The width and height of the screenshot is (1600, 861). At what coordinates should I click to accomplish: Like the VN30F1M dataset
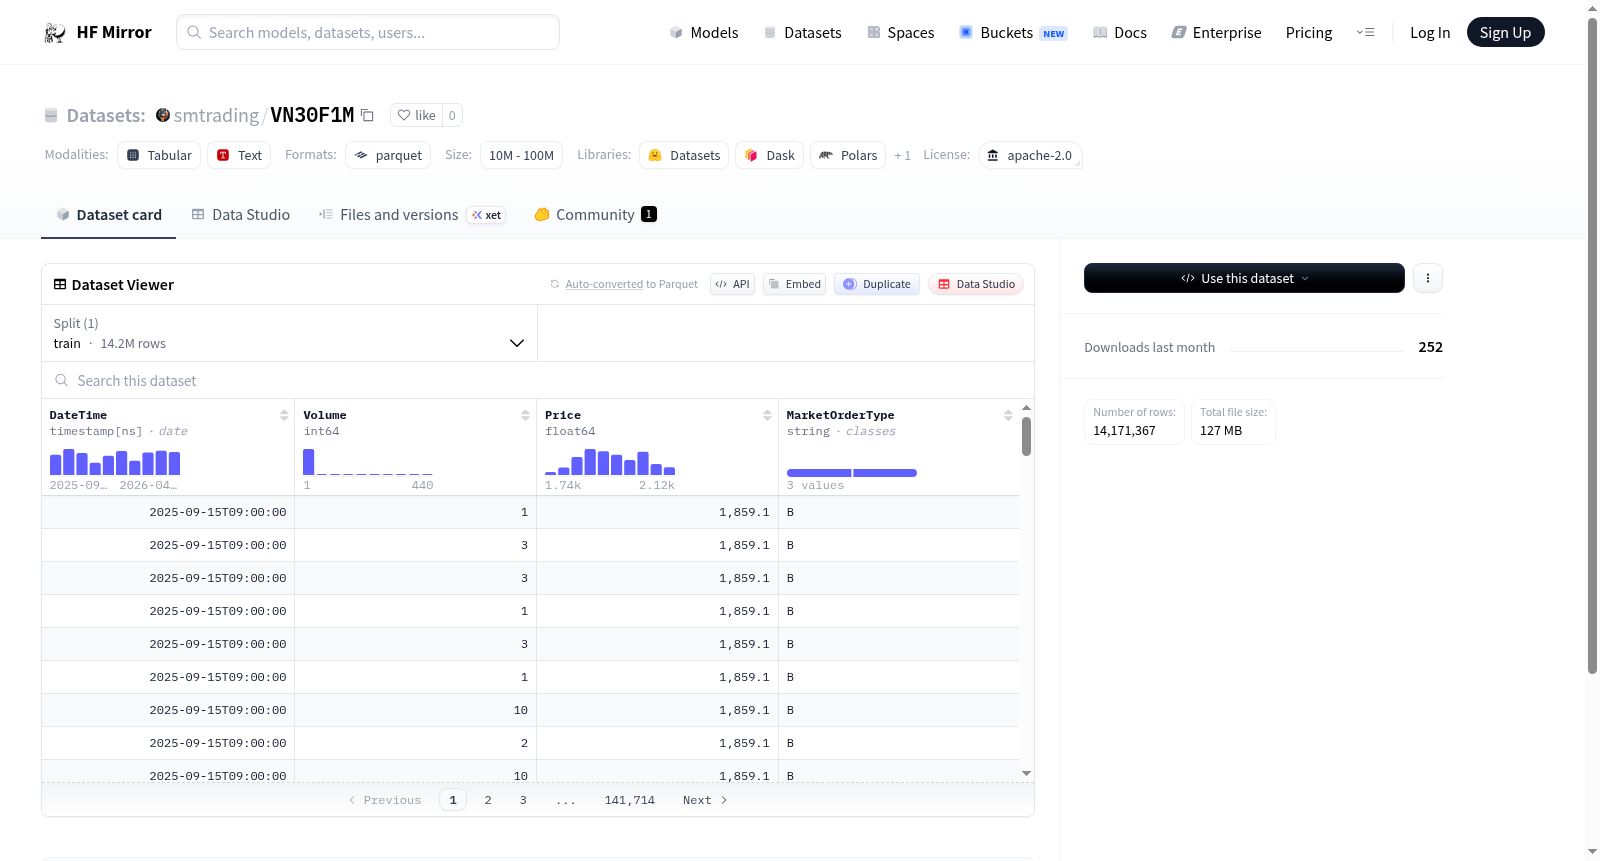(x=417, y=116)
